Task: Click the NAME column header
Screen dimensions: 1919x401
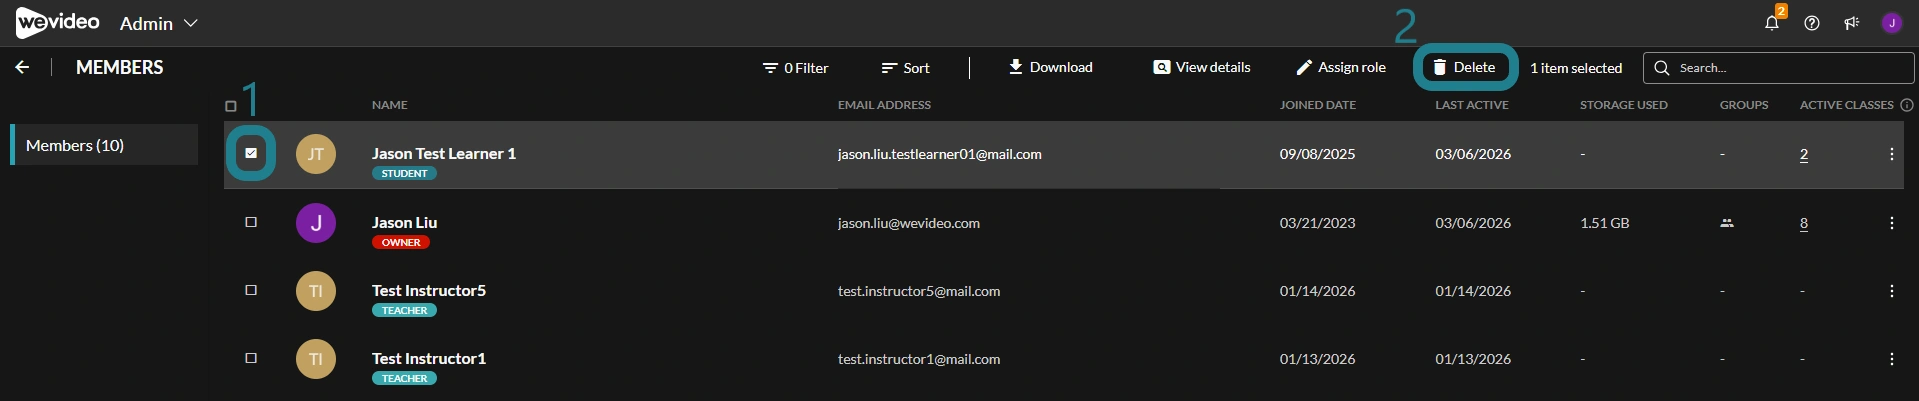Action: click(389, 105)
